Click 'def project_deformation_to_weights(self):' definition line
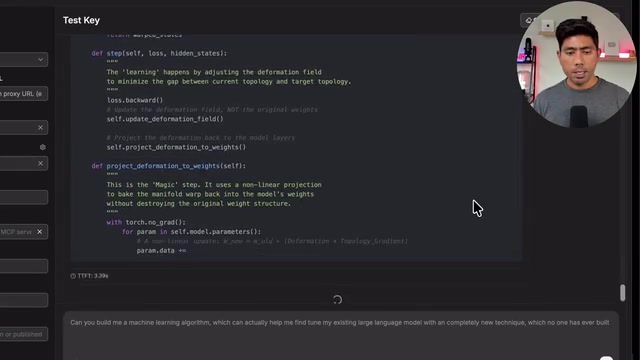This screenshot has width=640, height=360. [x=169, y=166]
